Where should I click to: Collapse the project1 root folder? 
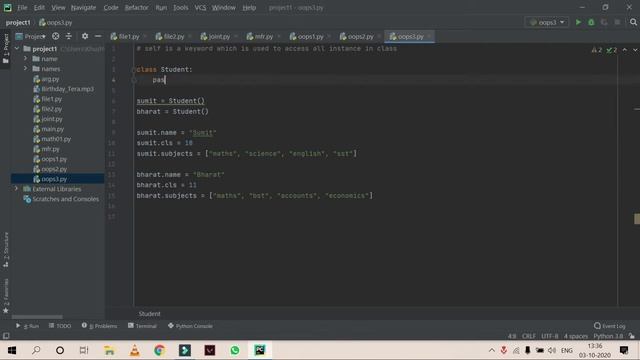point(17,49)
